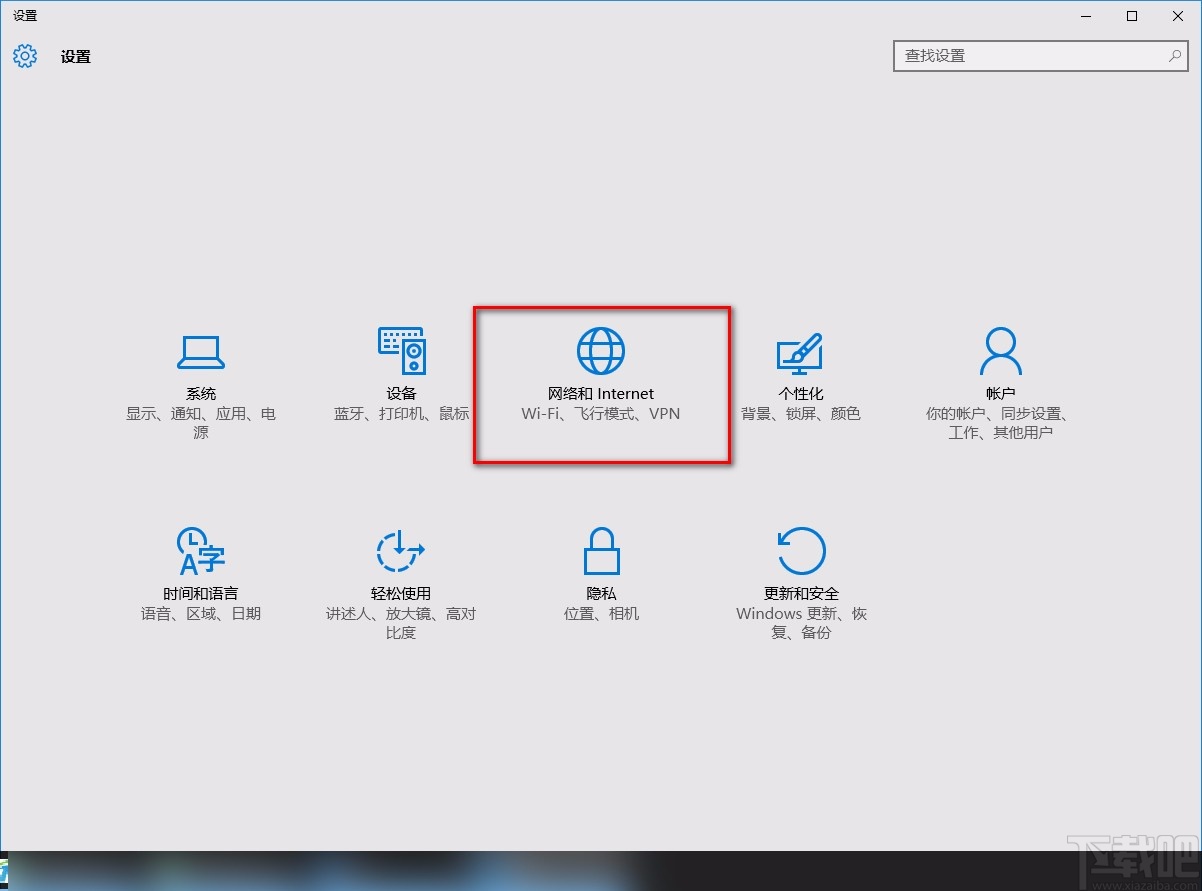
Task: Click the 隐私 (Privacy) lock icon
Action: click(x=601, y=549)
